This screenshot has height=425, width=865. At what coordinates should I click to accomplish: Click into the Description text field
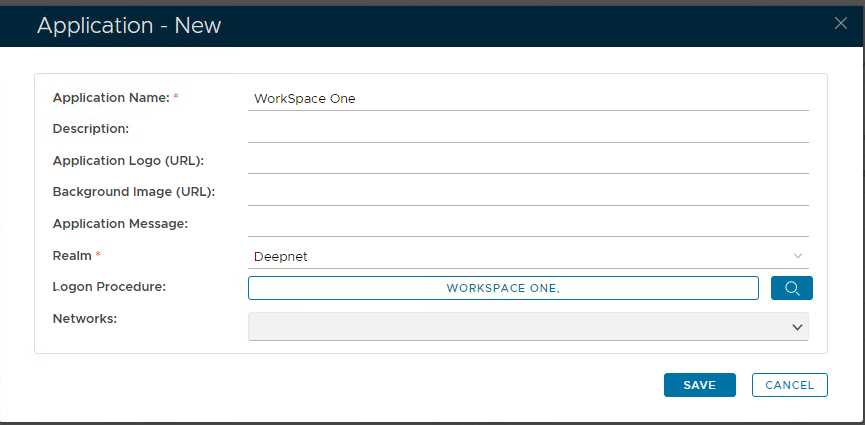(x=528, y=130)
